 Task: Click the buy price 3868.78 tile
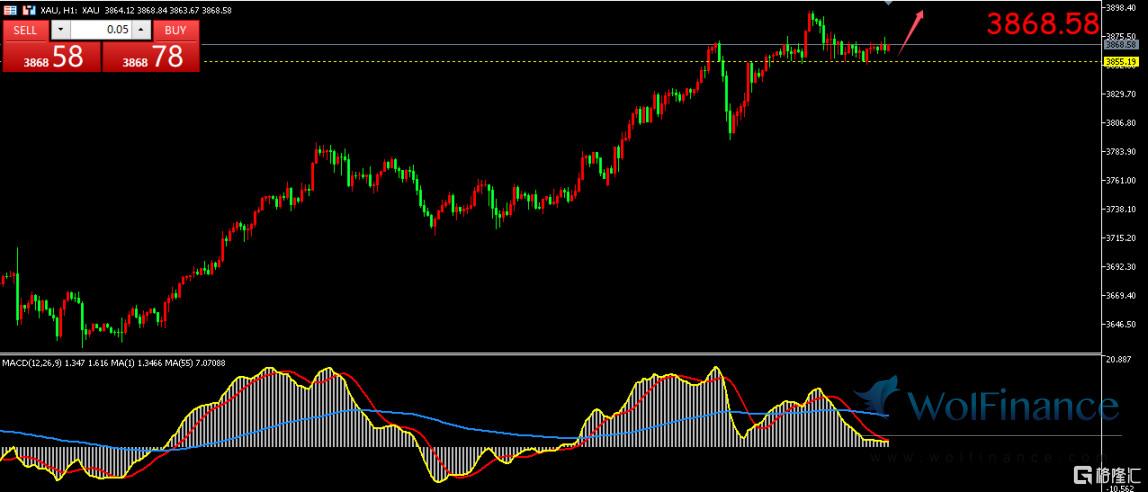click(x=151, y=58)
